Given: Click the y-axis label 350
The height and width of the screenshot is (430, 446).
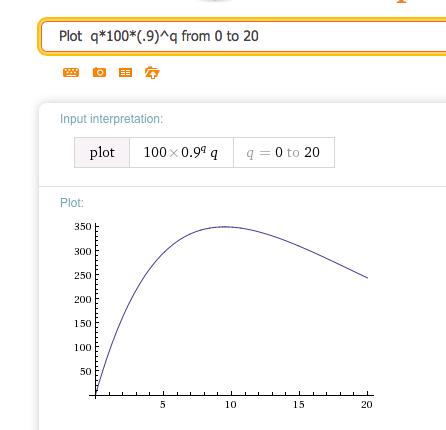Looking at the screenshot, I should tap(83, 227).
